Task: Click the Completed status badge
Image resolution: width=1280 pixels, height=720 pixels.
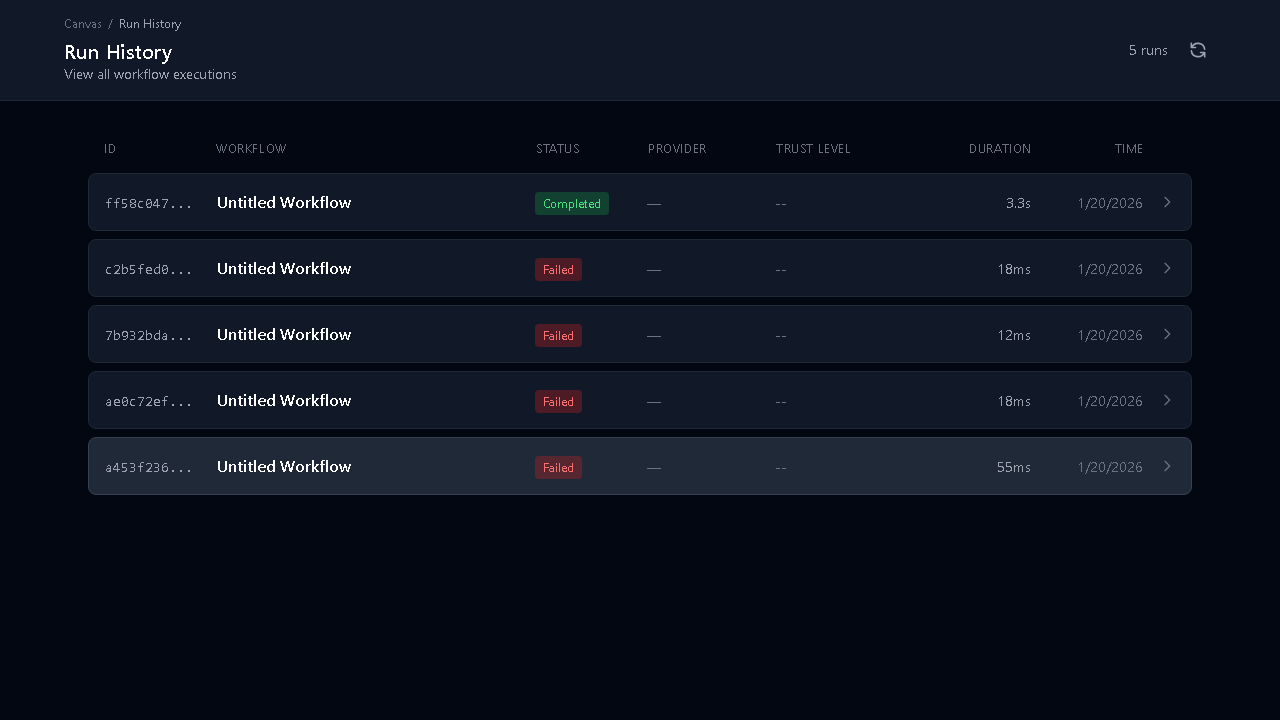Action: pos(572,203)
